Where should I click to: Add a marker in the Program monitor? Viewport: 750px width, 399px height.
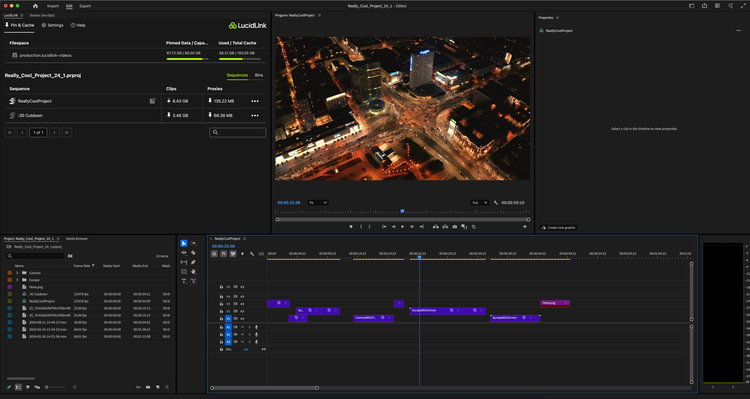point(351,227)
